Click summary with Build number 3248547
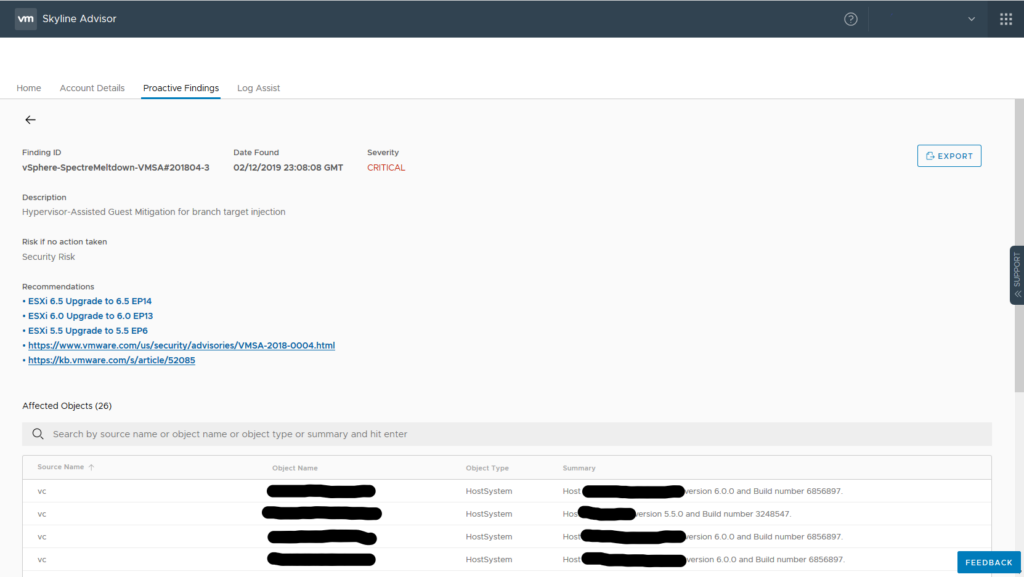This screenshot has height=577, width=1024. coord(677,514)
